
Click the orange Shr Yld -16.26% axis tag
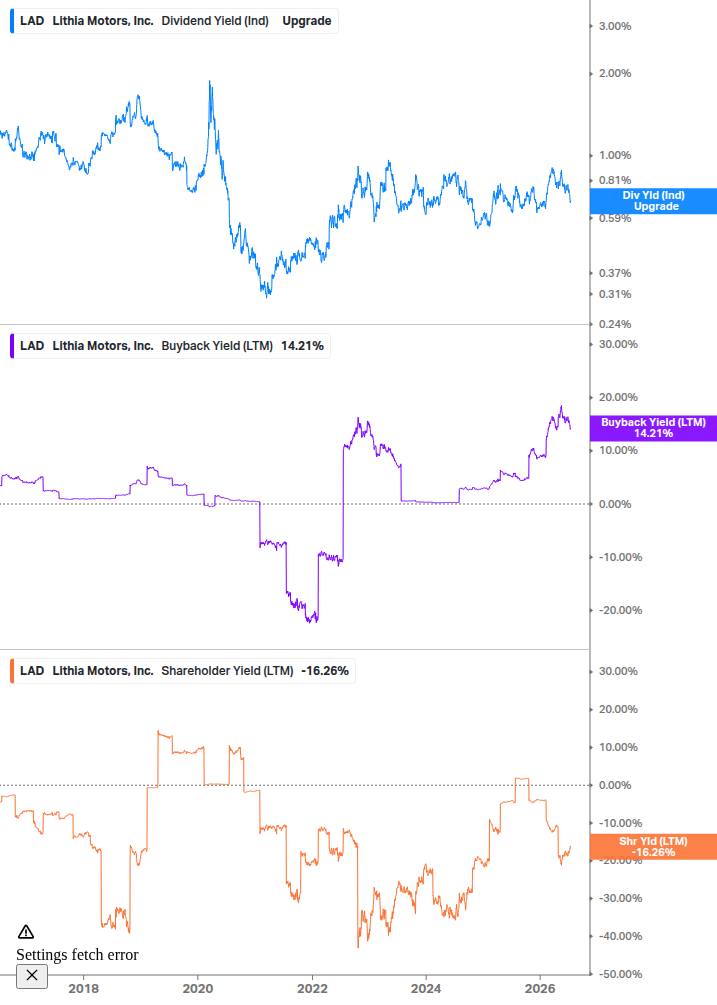653,847
